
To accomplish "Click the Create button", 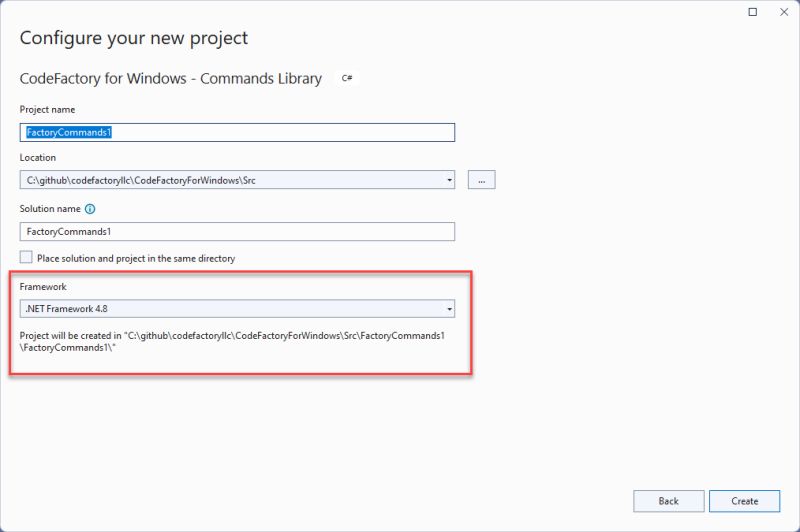I will click(x=744, y=501).
